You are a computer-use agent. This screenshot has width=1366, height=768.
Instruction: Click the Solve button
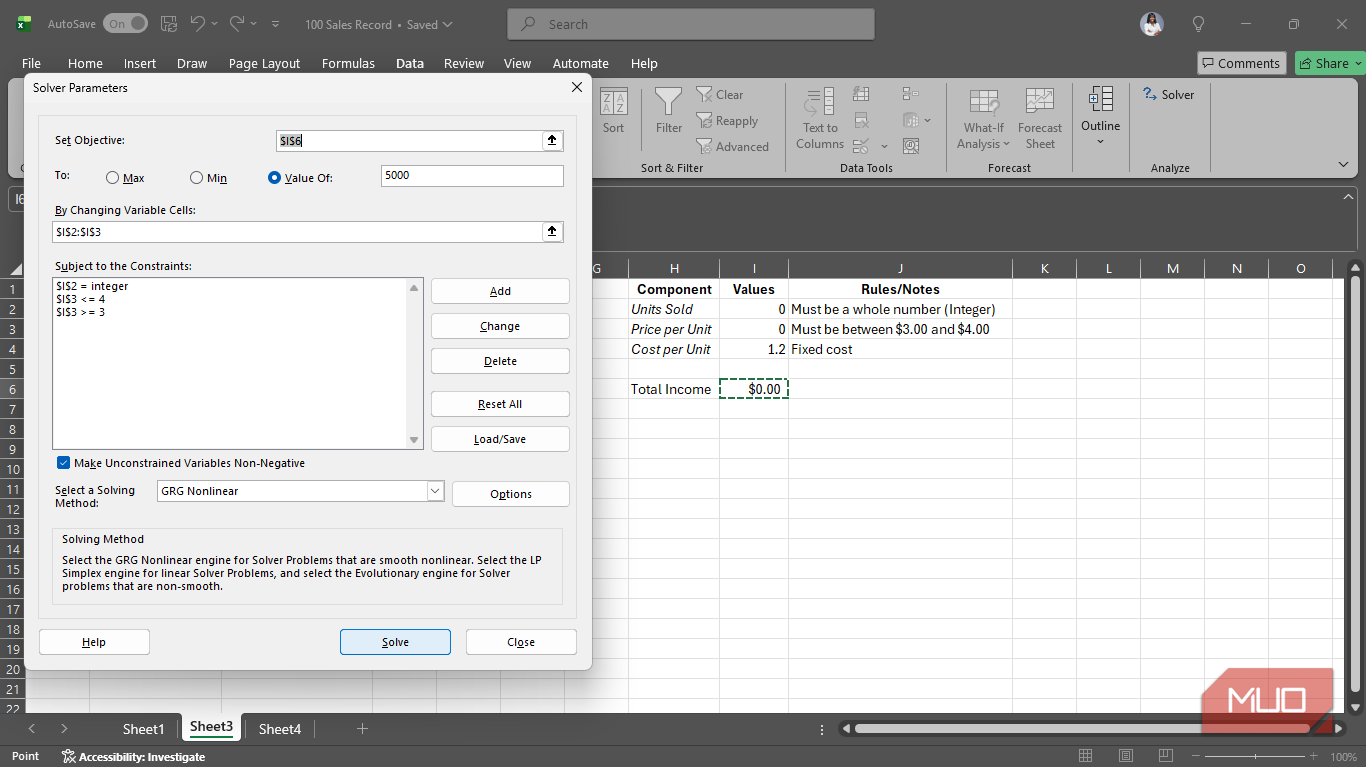click(395, 642)
